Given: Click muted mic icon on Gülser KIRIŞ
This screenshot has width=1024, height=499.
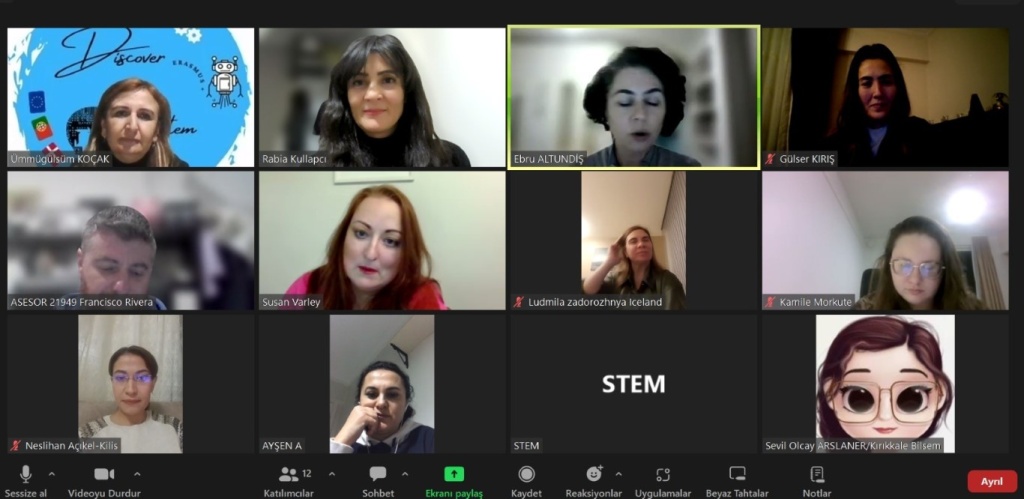Looking at the screenshot, I should point(771,159).
